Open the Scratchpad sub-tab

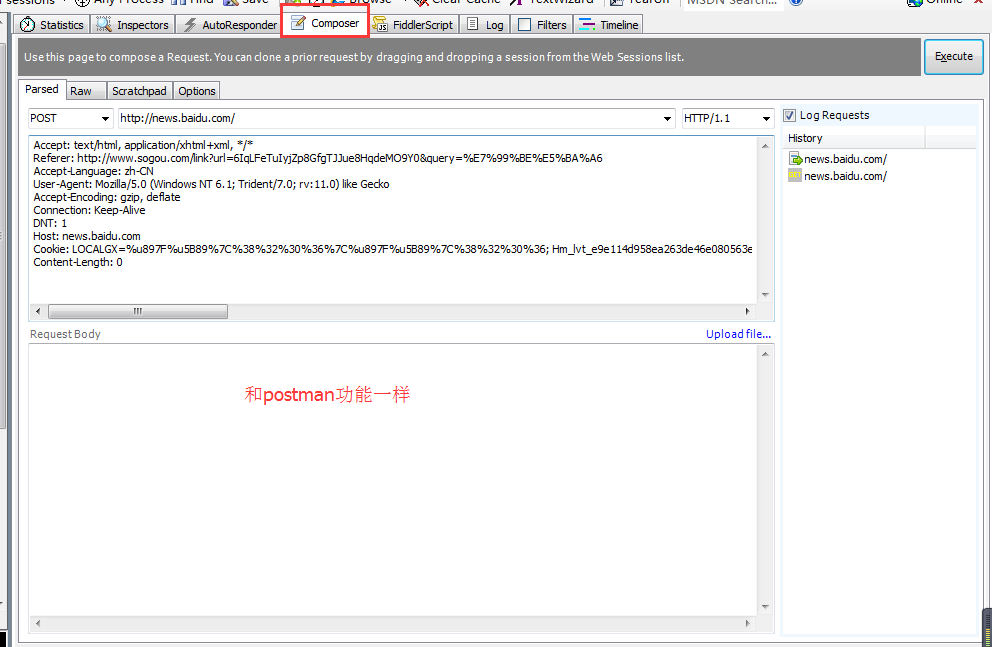[139, 91]
